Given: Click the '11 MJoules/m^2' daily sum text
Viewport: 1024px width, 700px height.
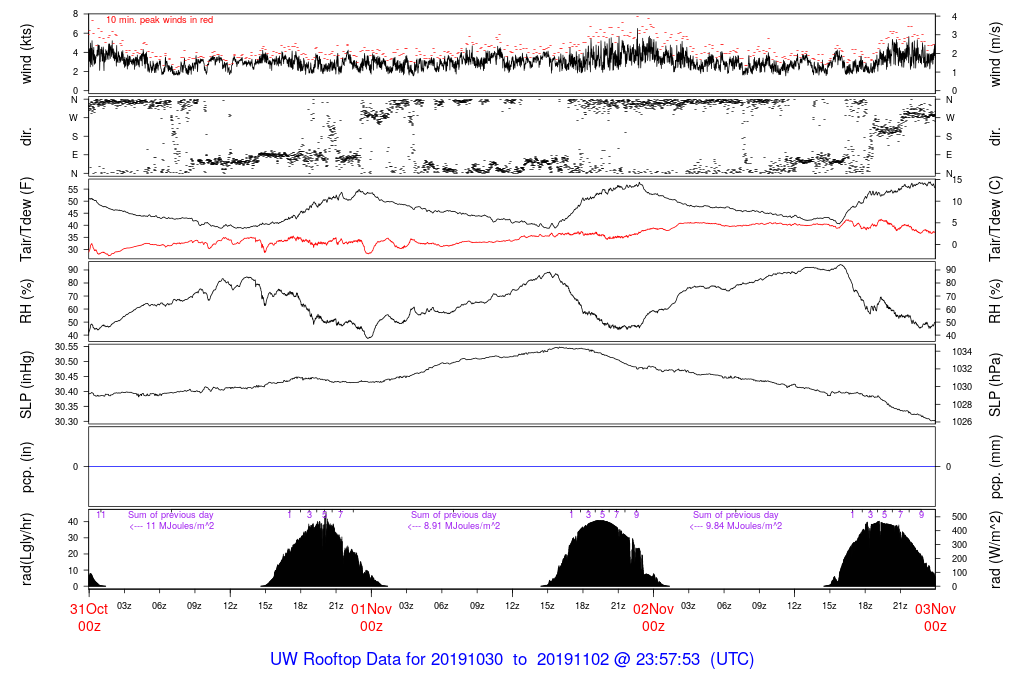Looking at the screenshot, I should 172,526.
